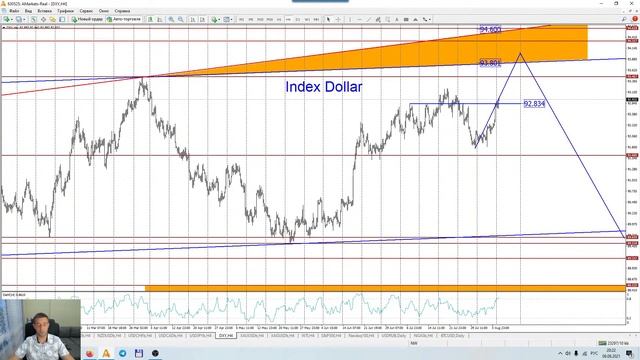640x360 pixels.
Task: Switch to the USDCHF chart tab
Action: tap(140, 336)
